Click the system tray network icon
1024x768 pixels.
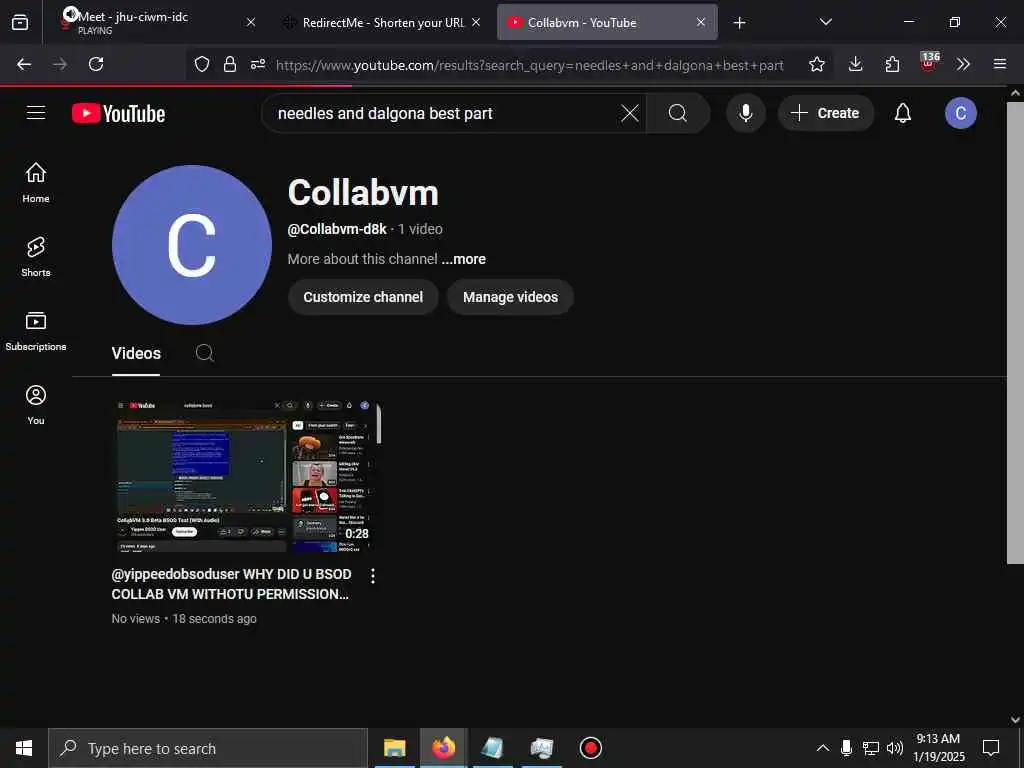coord(871,748)
